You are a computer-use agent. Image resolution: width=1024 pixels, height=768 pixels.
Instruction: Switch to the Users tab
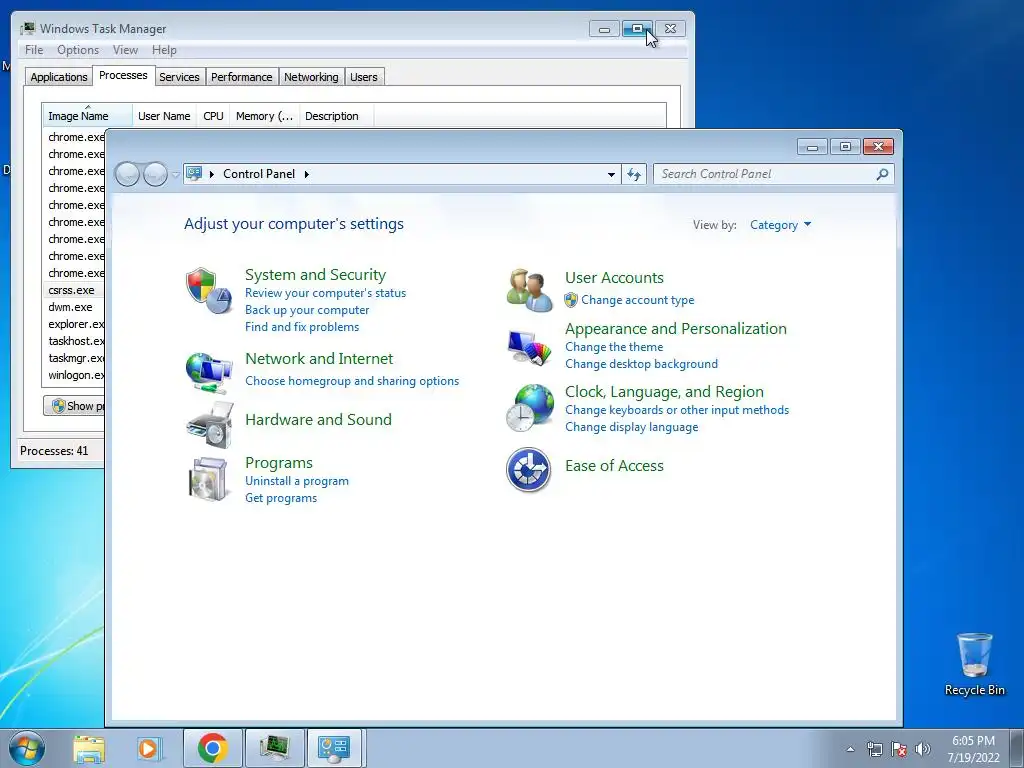[364, 77]
